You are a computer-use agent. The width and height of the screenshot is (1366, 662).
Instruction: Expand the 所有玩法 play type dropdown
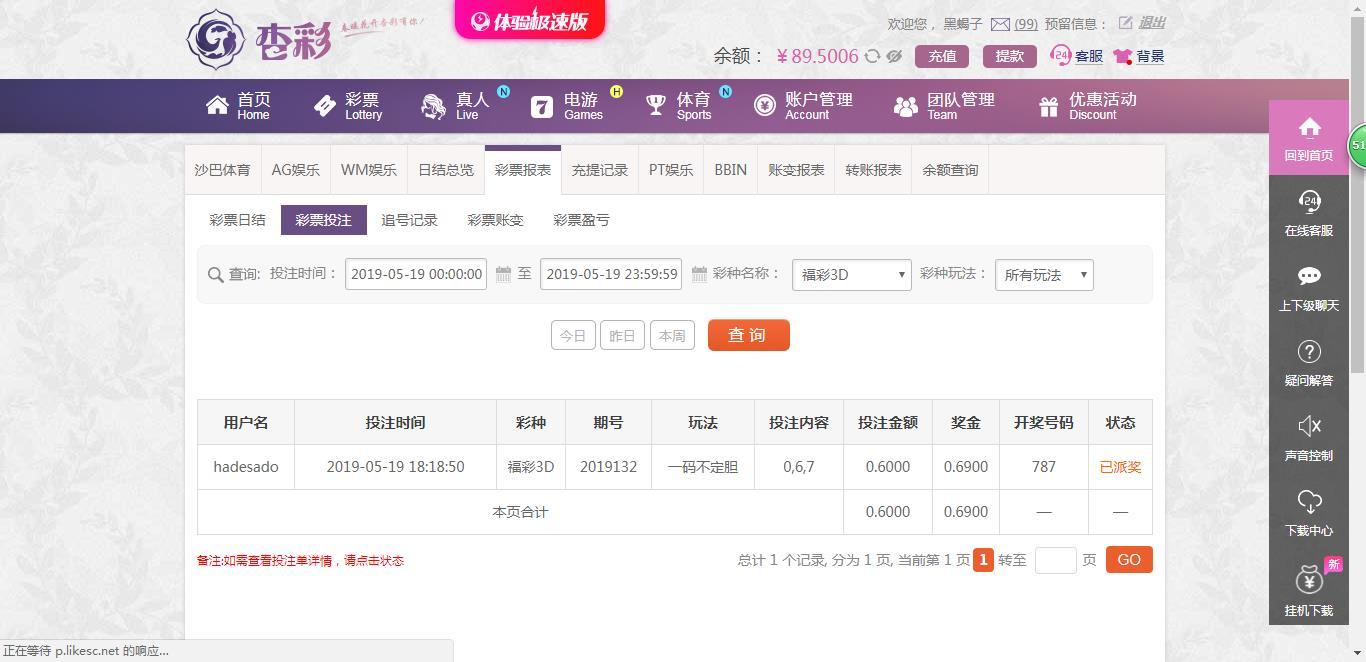tap(1044, 275)
